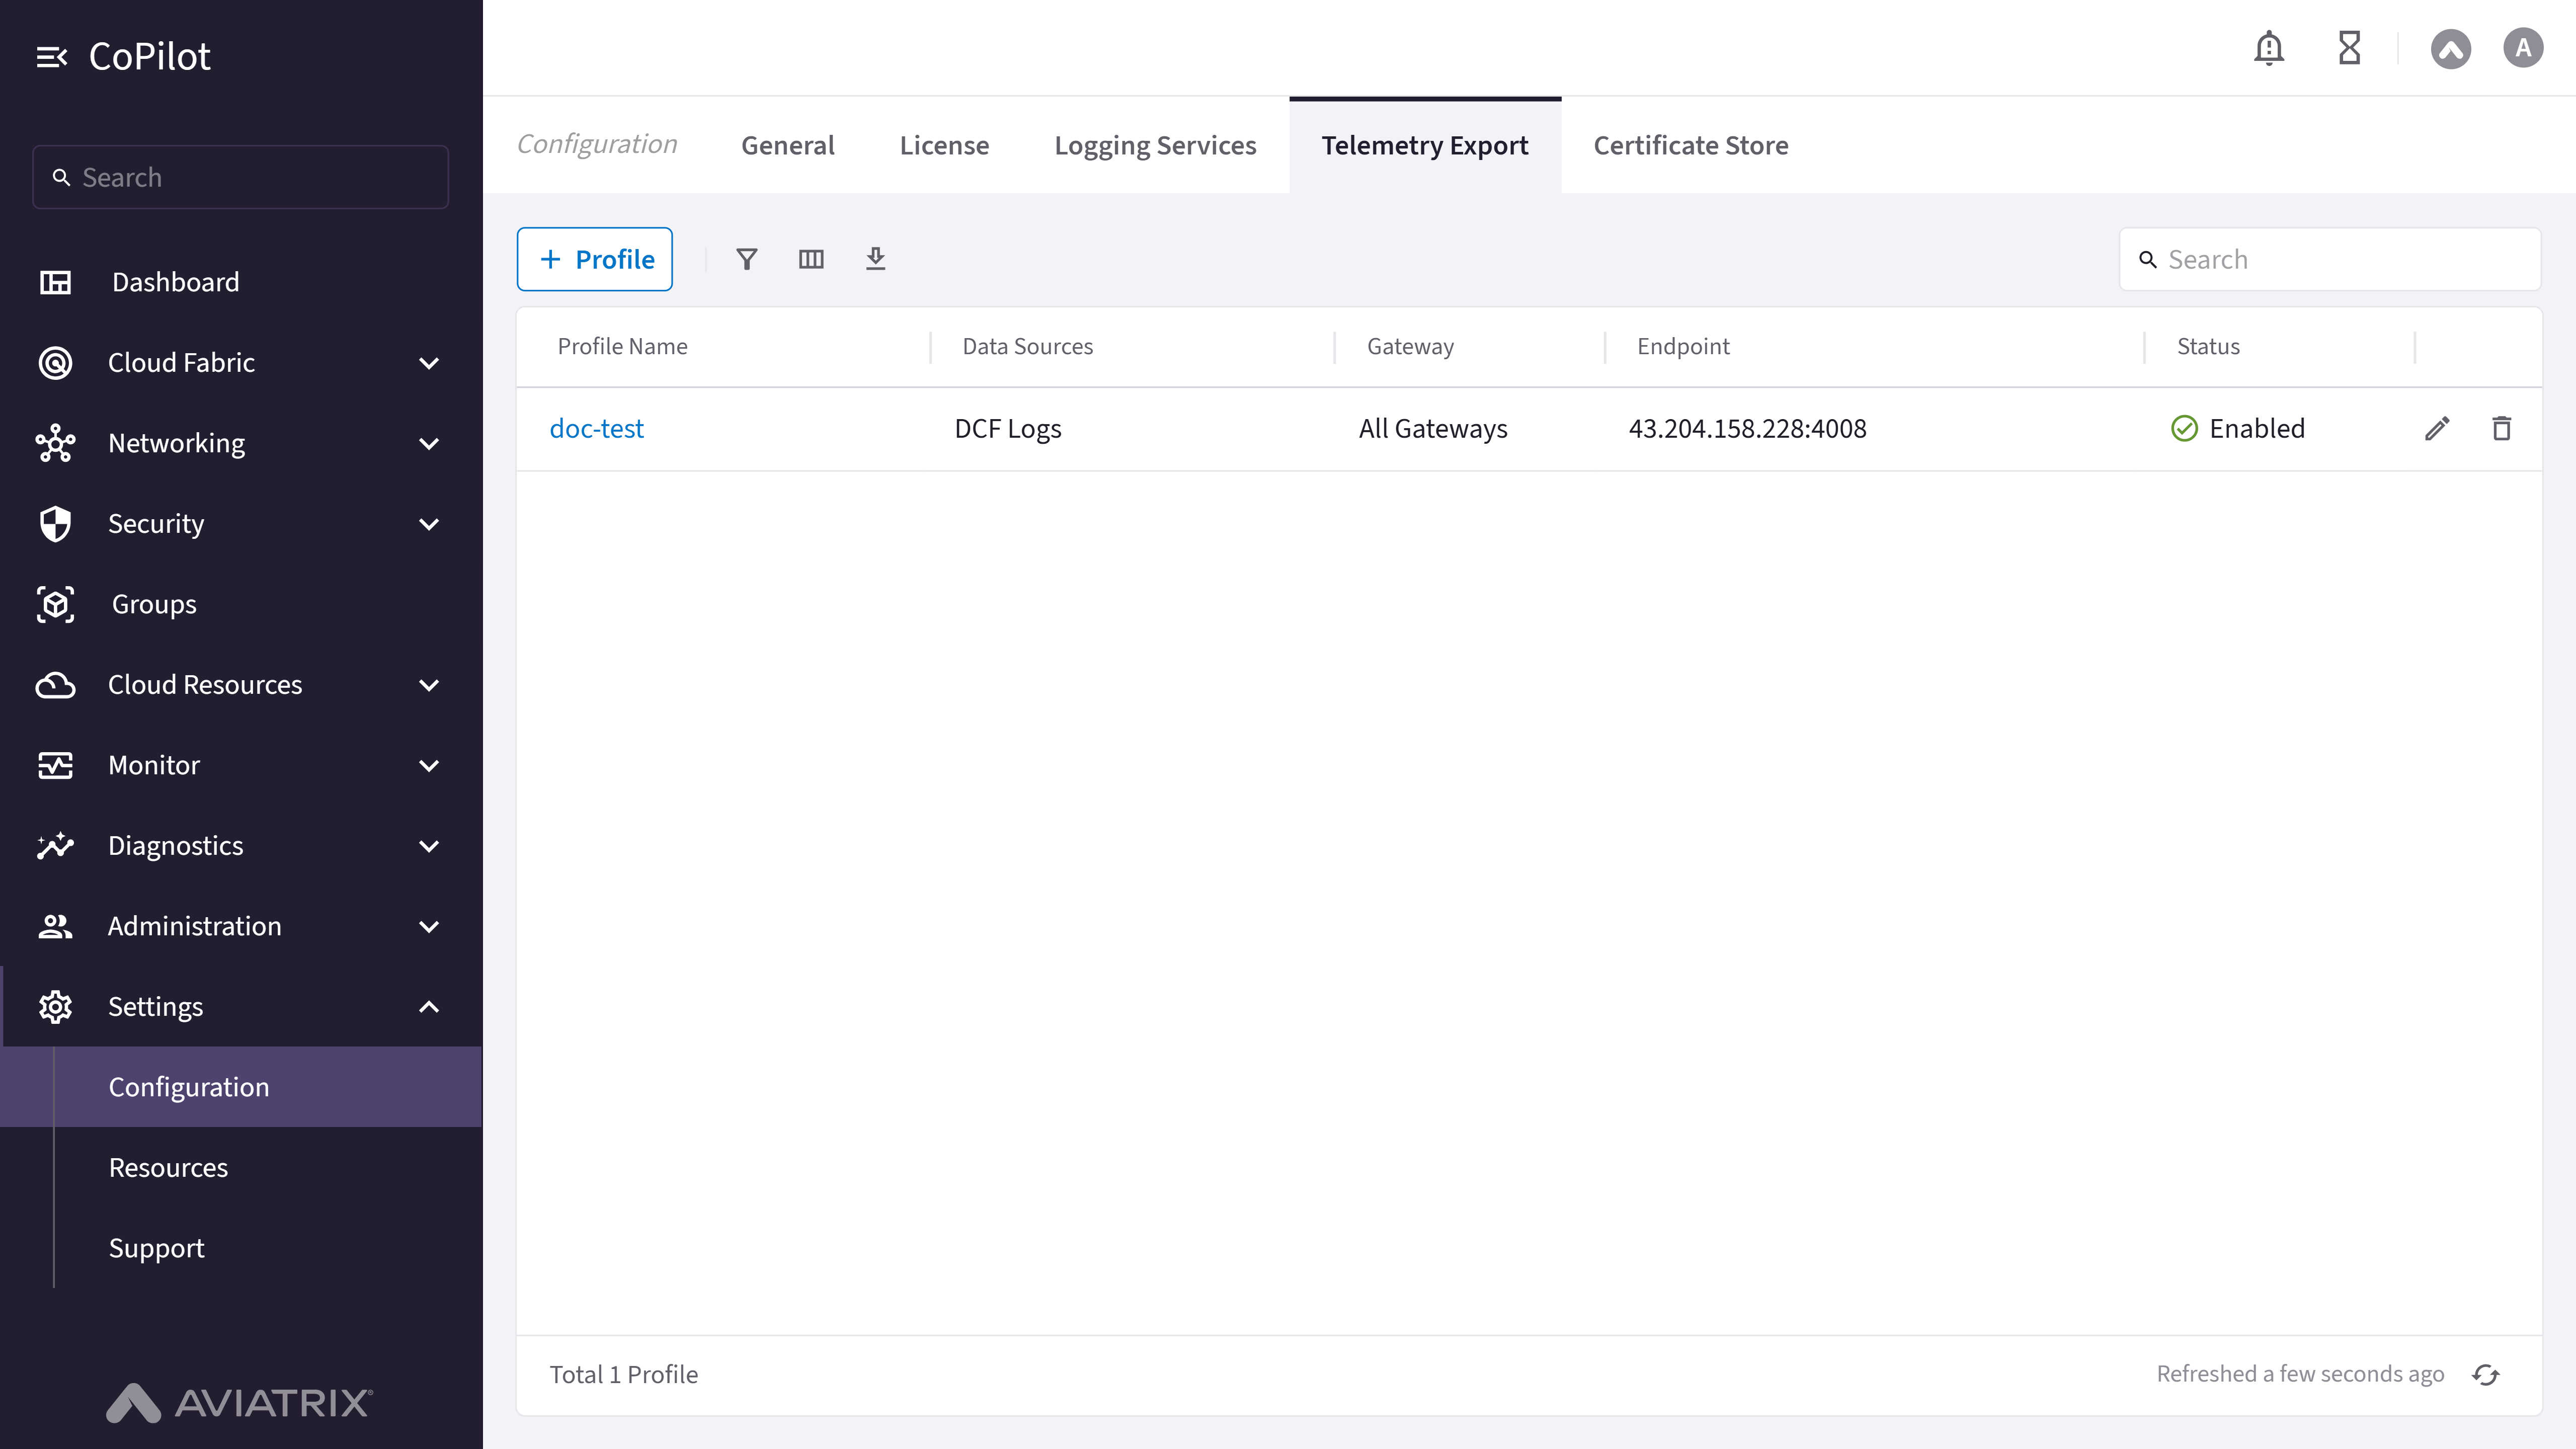Select the Telemetry Export tab
This screenshot has height=1449, width=2576.
tap(1425, 146)
